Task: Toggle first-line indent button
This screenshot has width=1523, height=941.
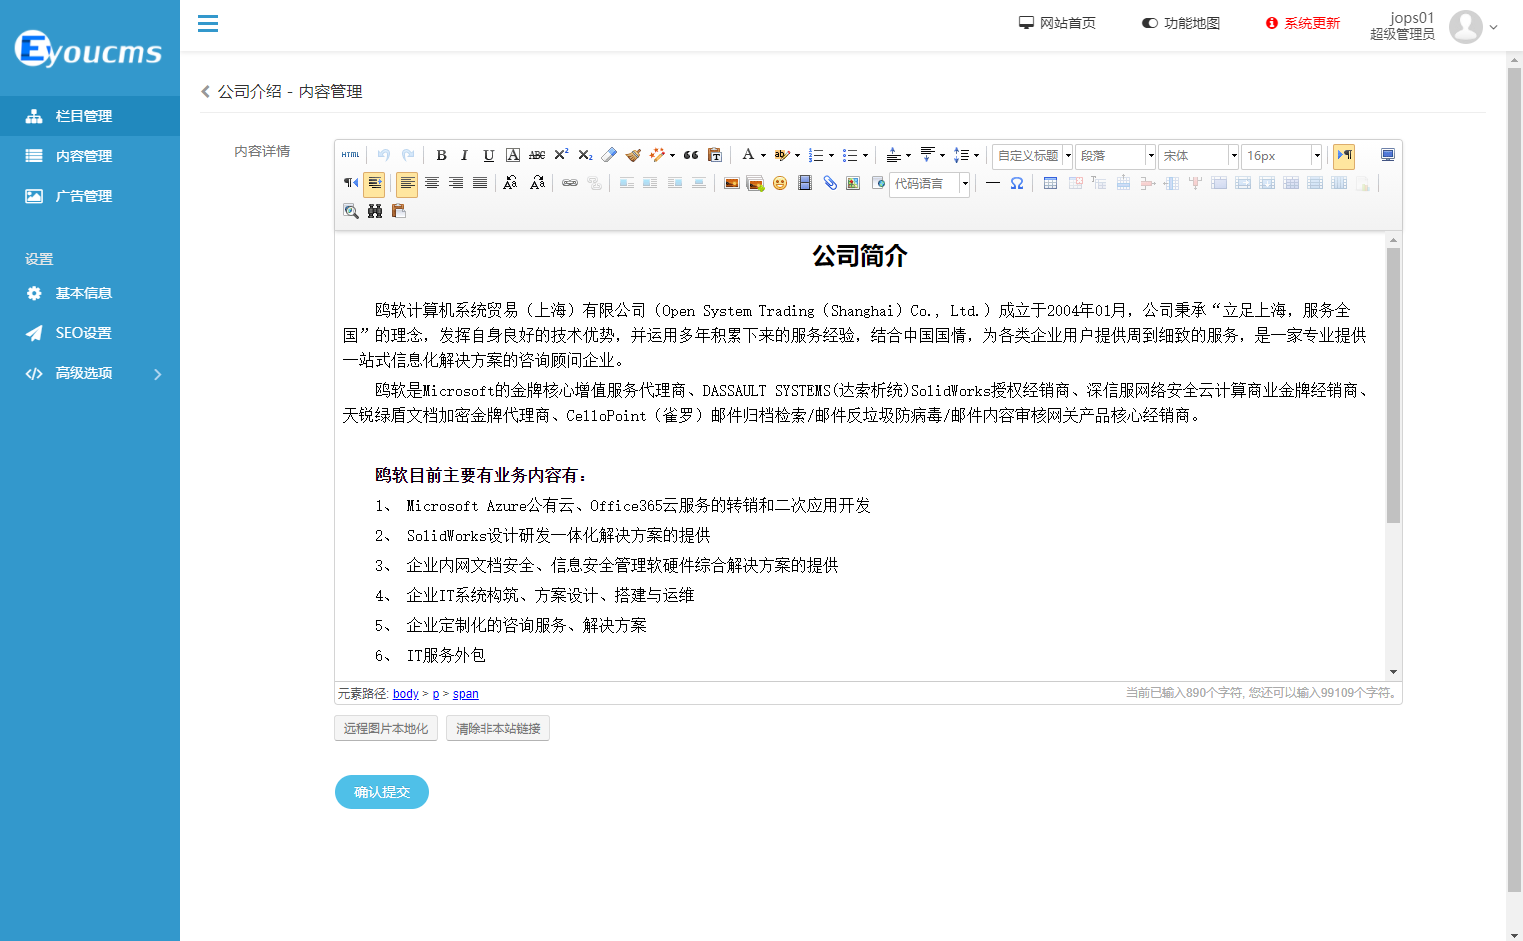Action: 374,183
